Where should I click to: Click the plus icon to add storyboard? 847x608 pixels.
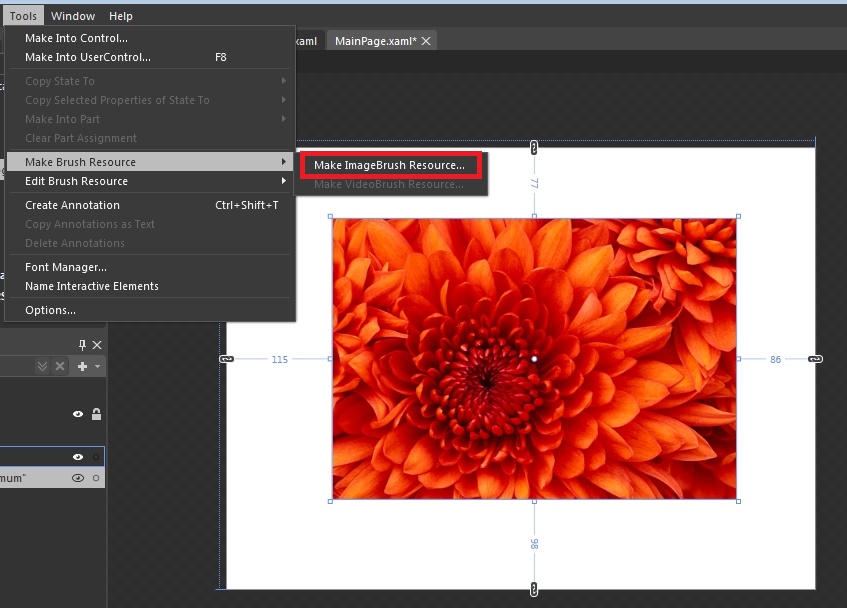83,367
